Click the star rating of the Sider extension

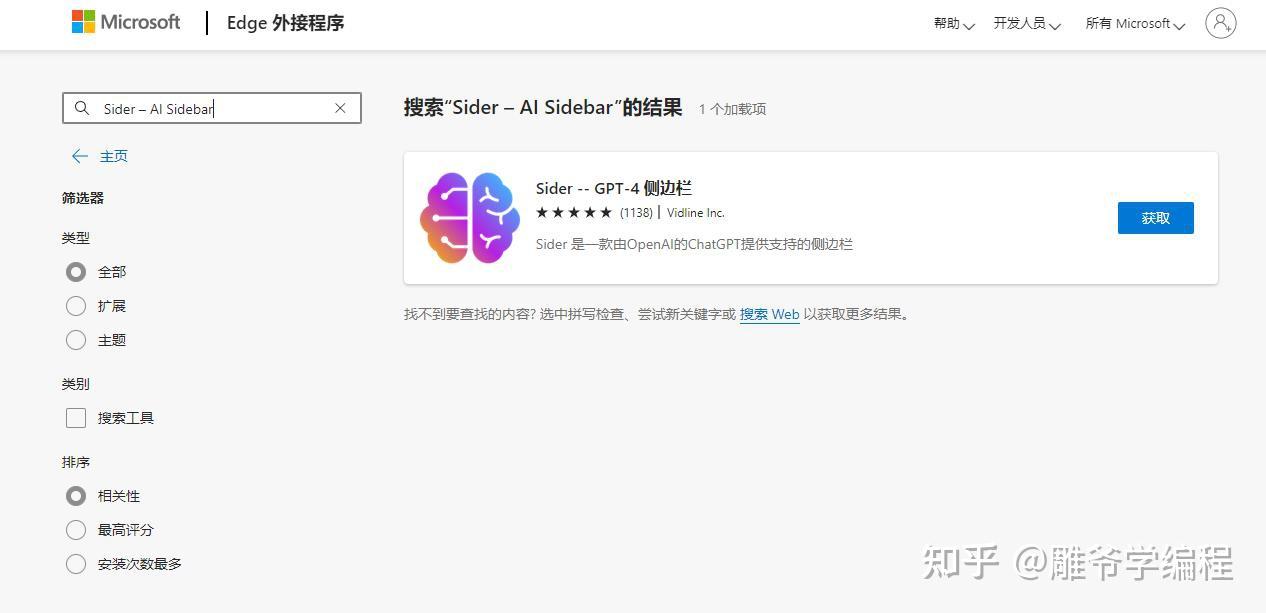[x=574, y=212]
